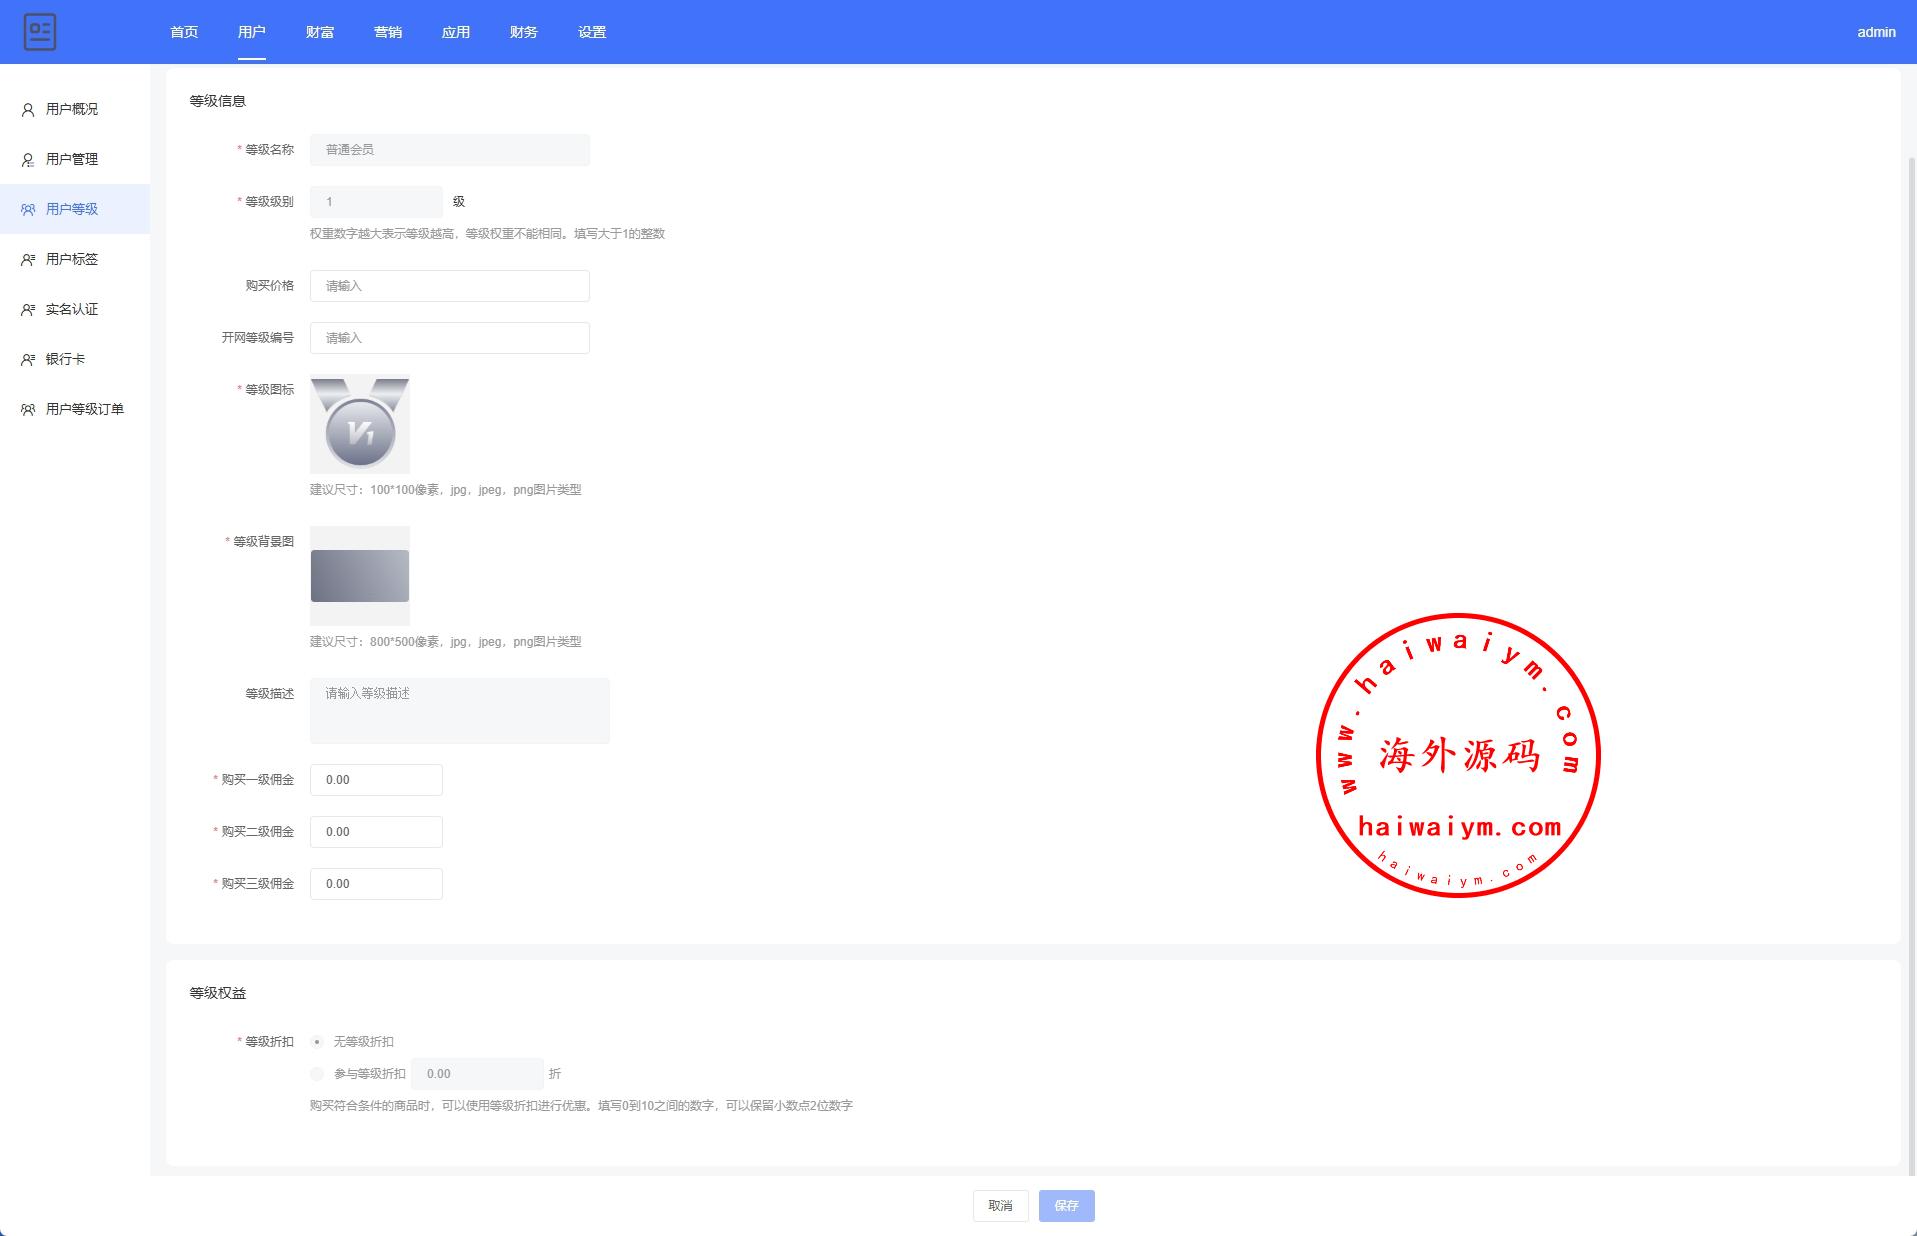Click the 等级背景图 gray thumbnail
Viewport: 1917px width, 1236px height.
click(x=360, y=576)
